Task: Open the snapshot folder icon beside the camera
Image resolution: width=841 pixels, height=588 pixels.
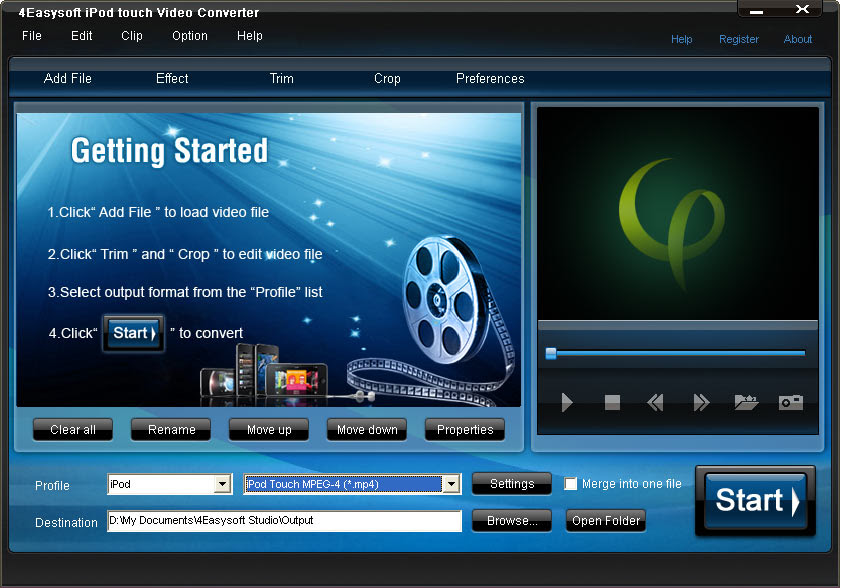Action: point(745,403)
